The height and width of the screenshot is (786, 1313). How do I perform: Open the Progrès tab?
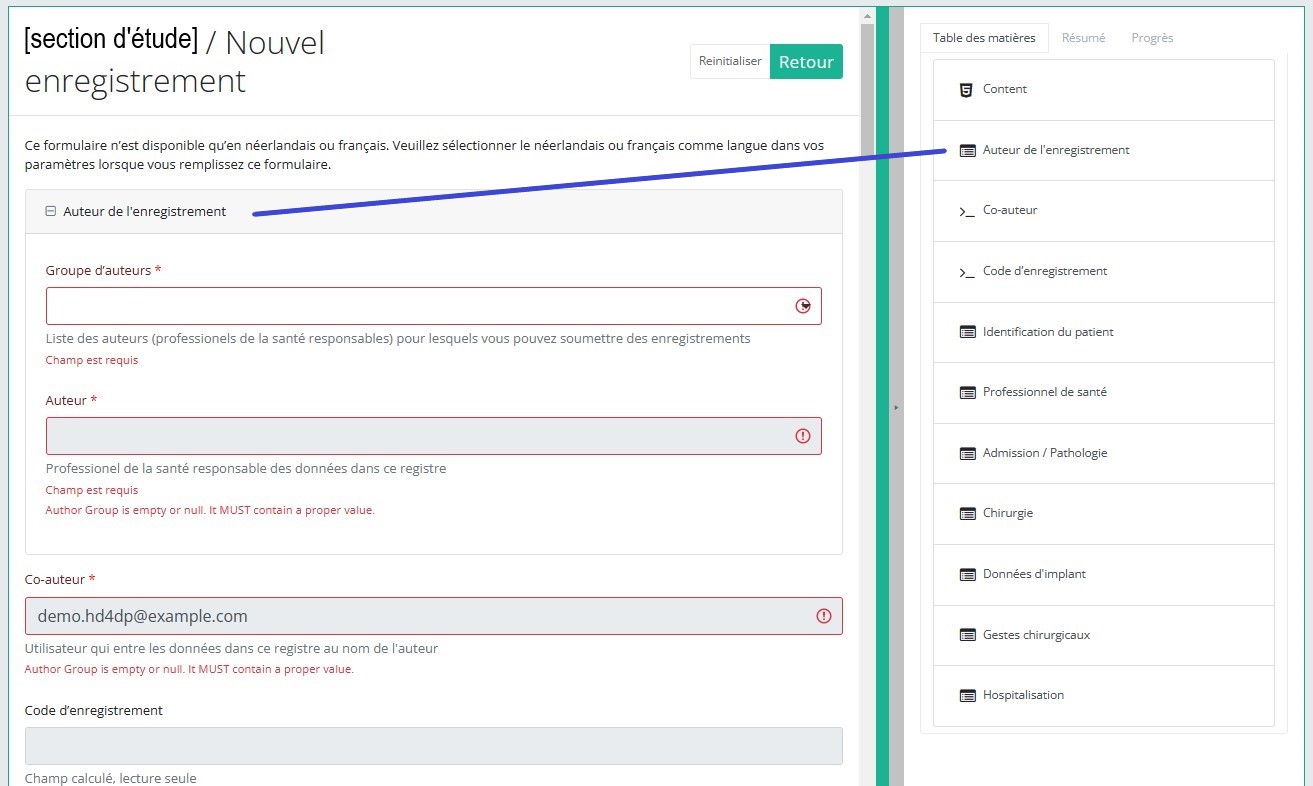(1152, 38)
